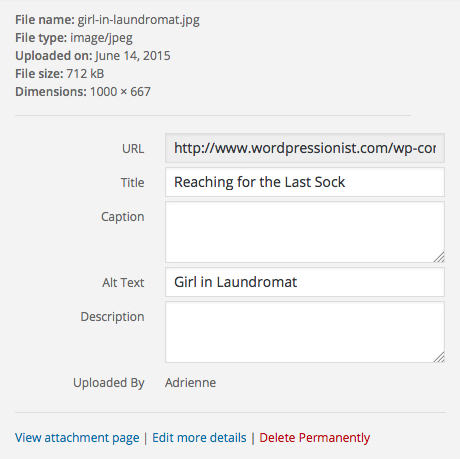Viewport: 460px width, 459px height.
Task: Click the Uploaded By name Adrienne
Action: pyautogui.click(x=190, y=383)
